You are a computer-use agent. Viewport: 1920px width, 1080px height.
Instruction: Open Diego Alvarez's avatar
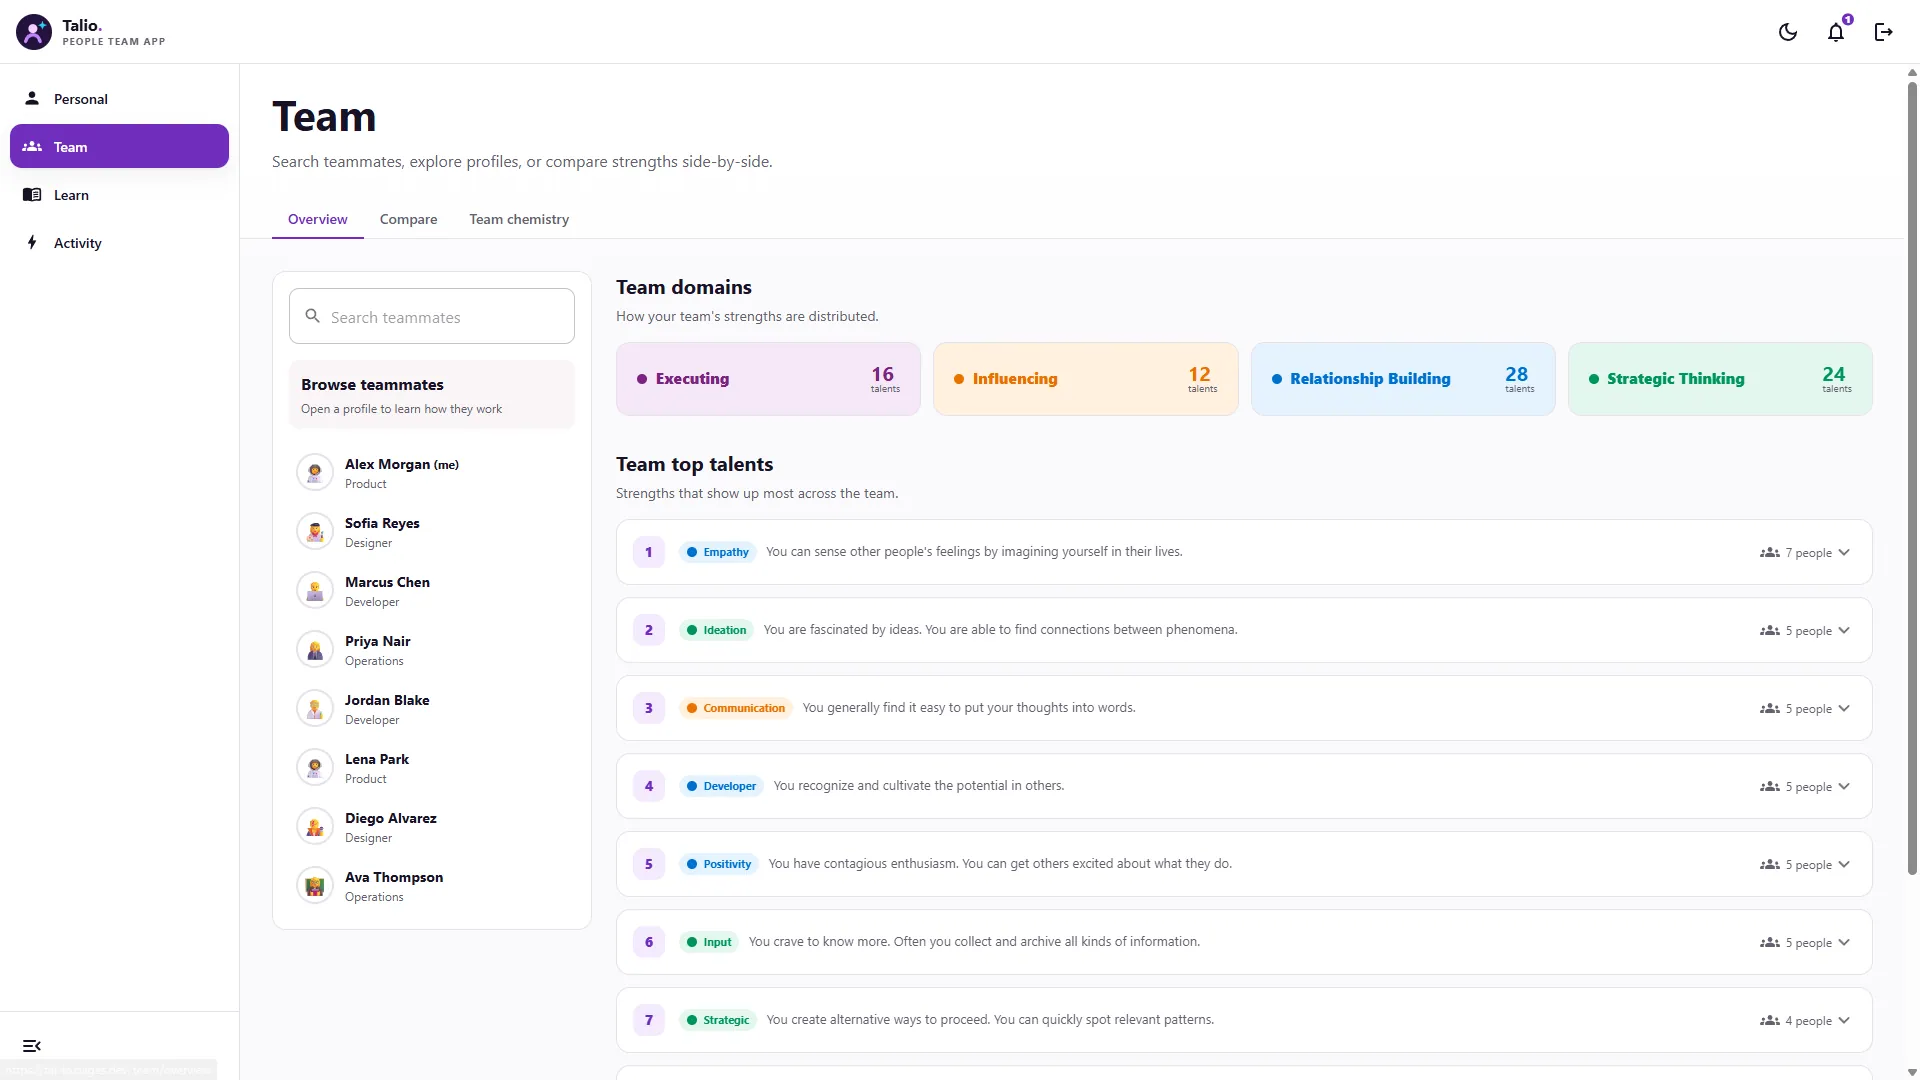pos(315,826)
